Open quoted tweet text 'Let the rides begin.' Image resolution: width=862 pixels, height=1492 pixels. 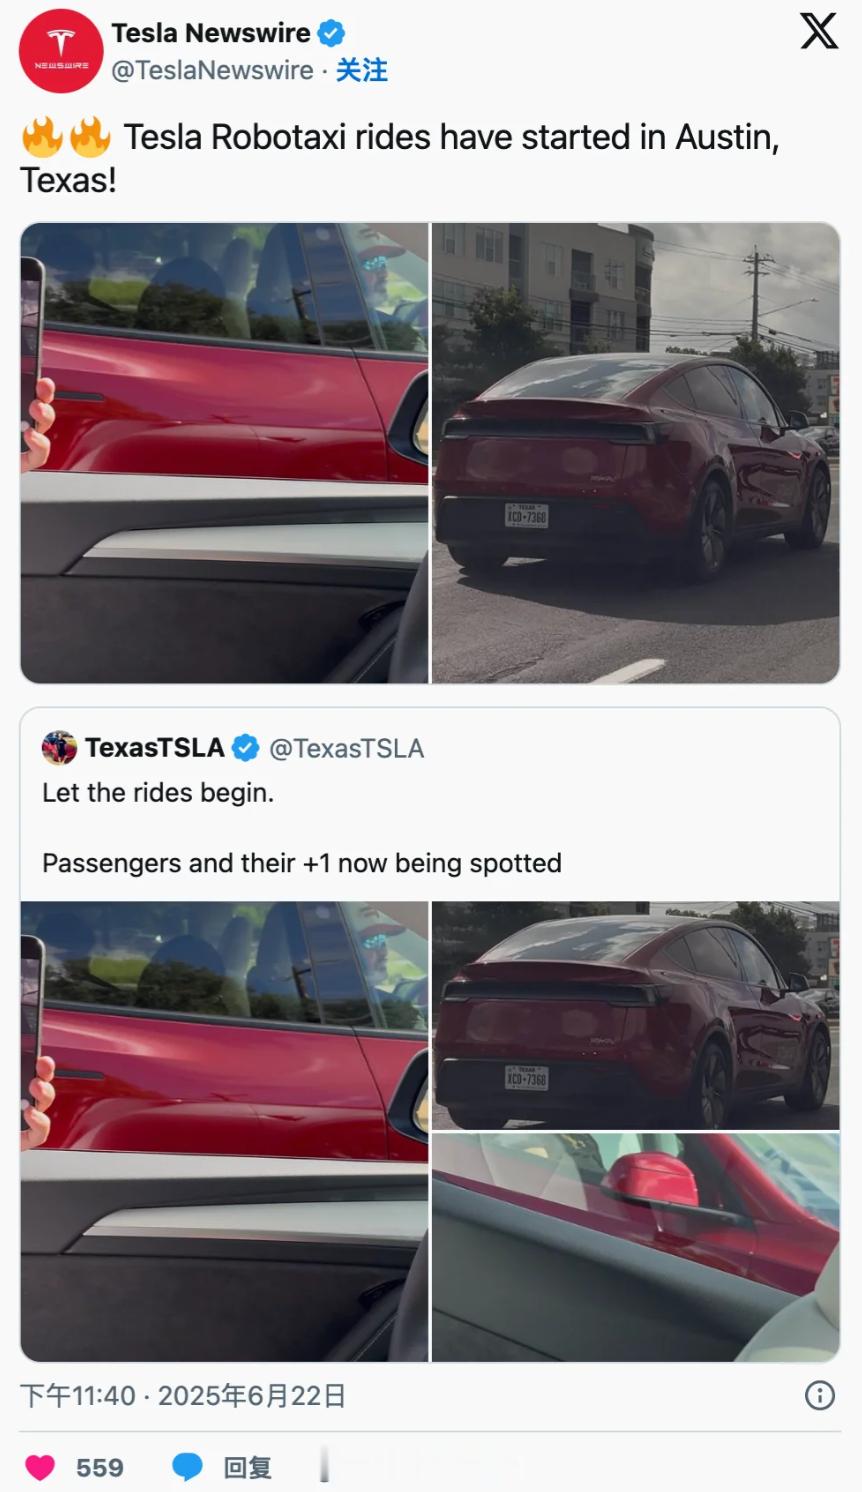[x=158, y=792]
